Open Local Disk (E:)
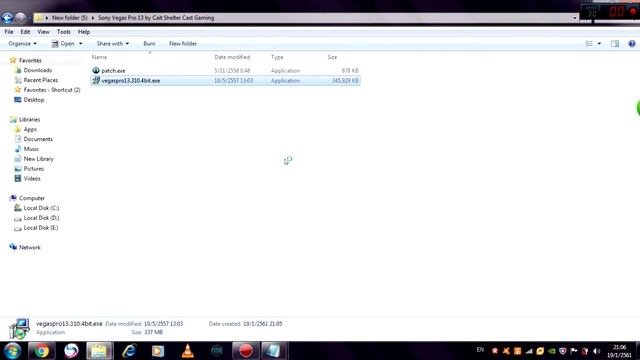Image resolution: width=640 pixels, height=360 pixels. 41,228
